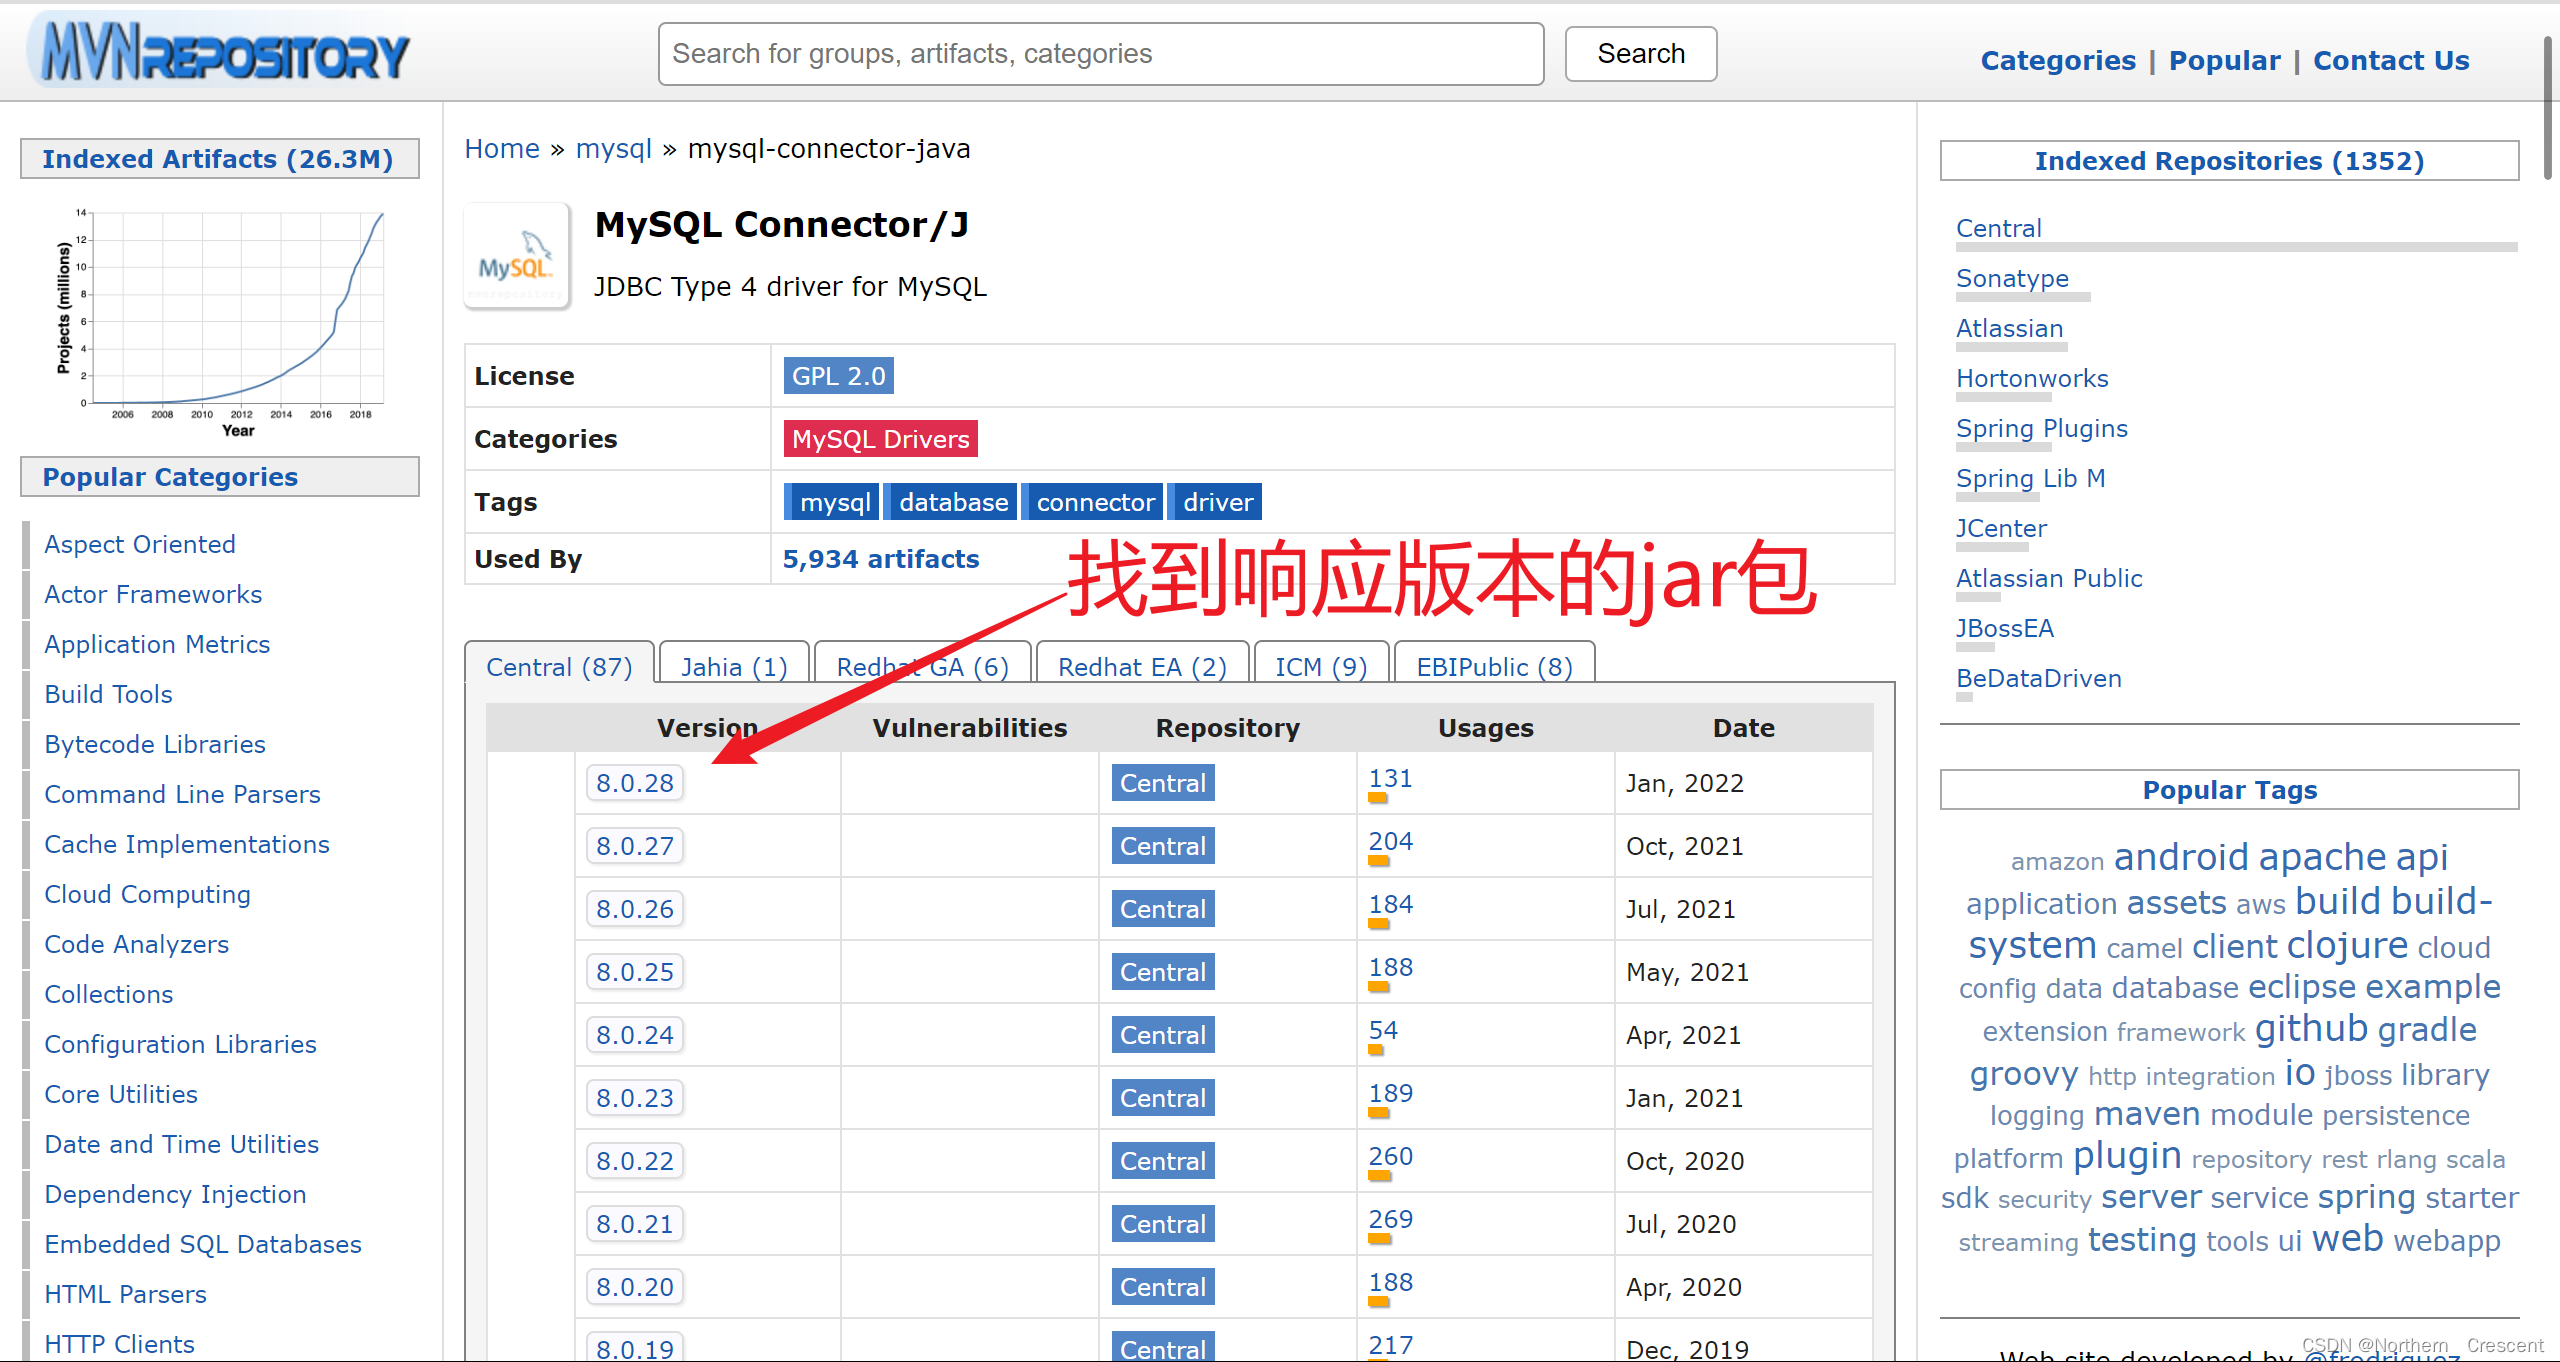Click the Central (87) tab expander
This screenshot has width=2560, height=1362.
(x=559, y=666)
